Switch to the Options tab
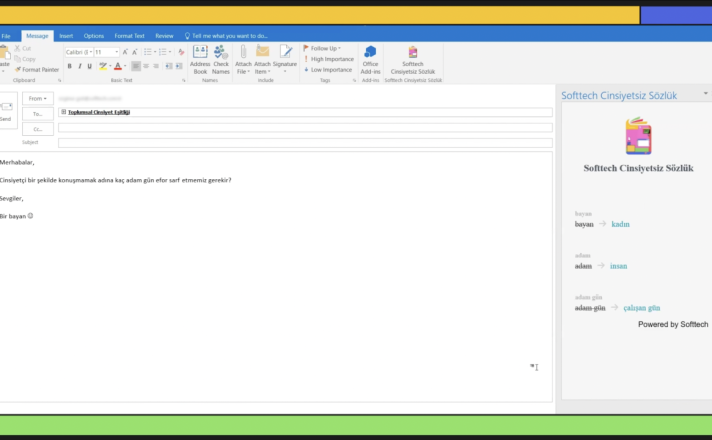Image resolution: width=712 pixels, height=440 pixels. [94, 36]
